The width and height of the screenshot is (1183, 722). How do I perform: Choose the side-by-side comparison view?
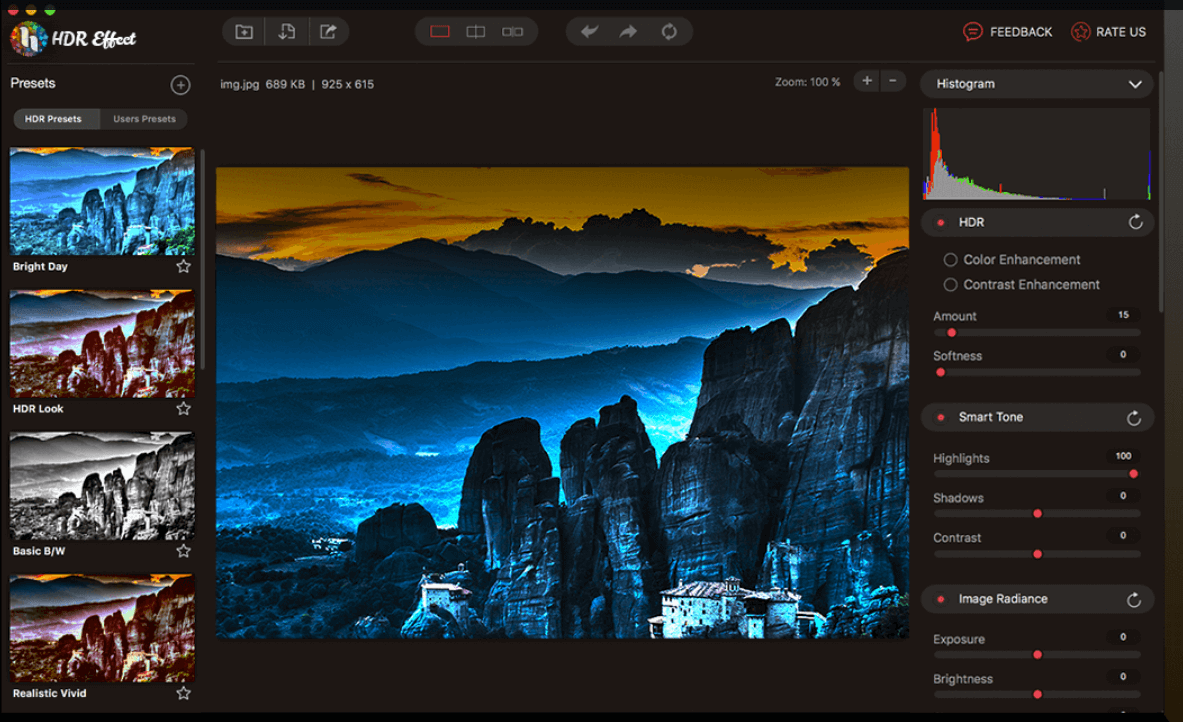point(512,31)
